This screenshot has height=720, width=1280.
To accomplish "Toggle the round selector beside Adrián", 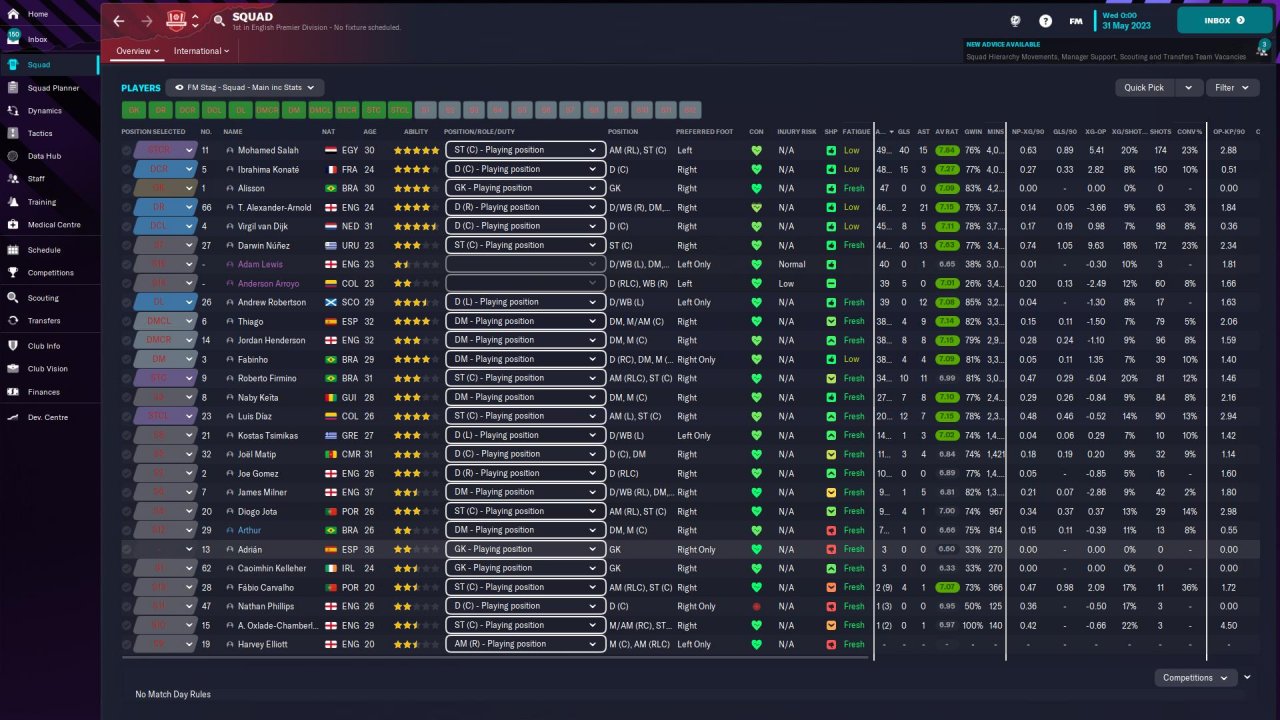I will pos(127,550).
